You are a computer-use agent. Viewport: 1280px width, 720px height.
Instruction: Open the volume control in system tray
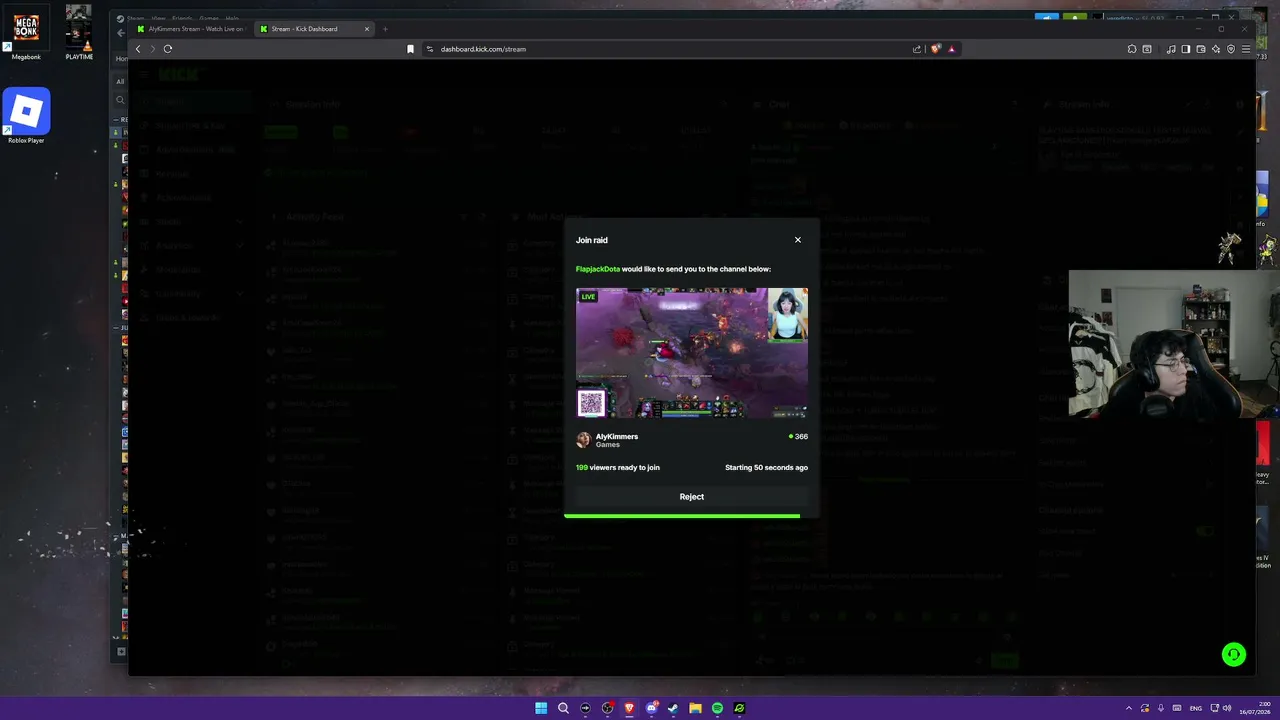pos(1228,708)
